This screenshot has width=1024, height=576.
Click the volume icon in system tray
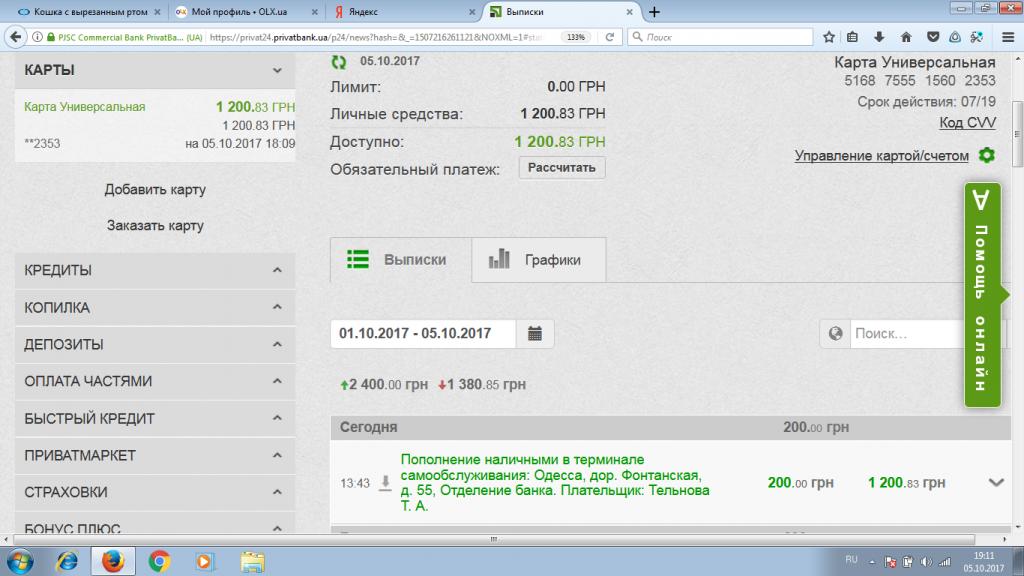pyautogui.click(x=926, y=562)
